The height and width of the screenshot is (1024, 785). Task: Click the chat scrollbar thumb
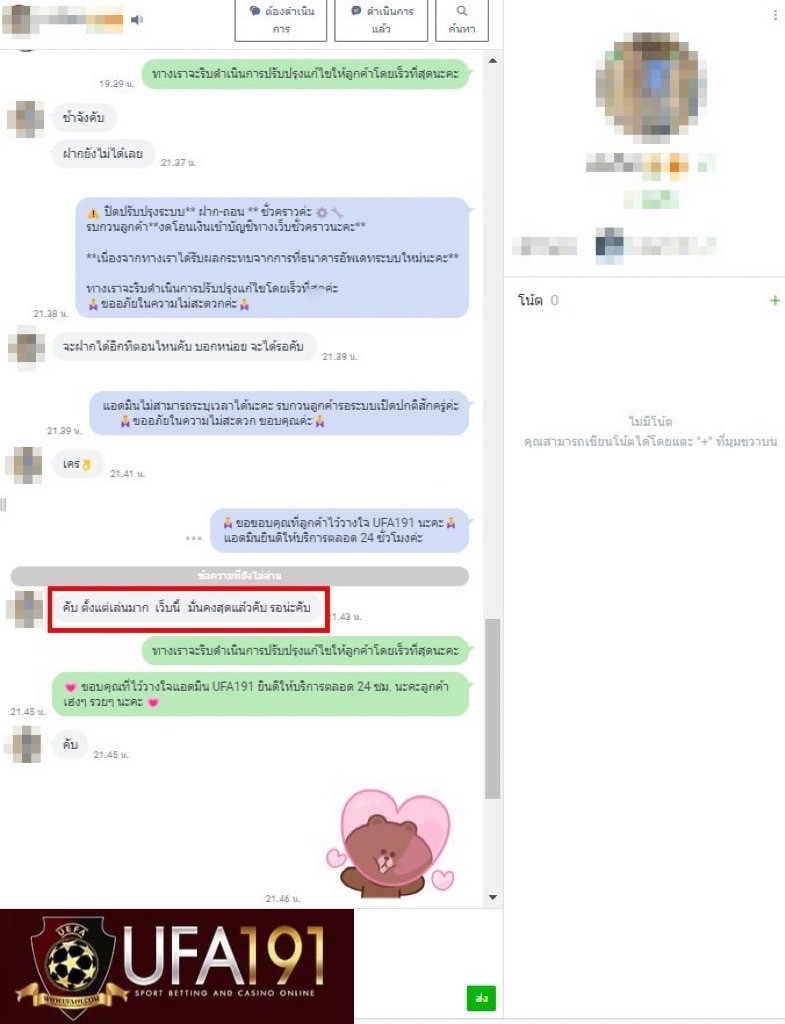pos(492,709)
